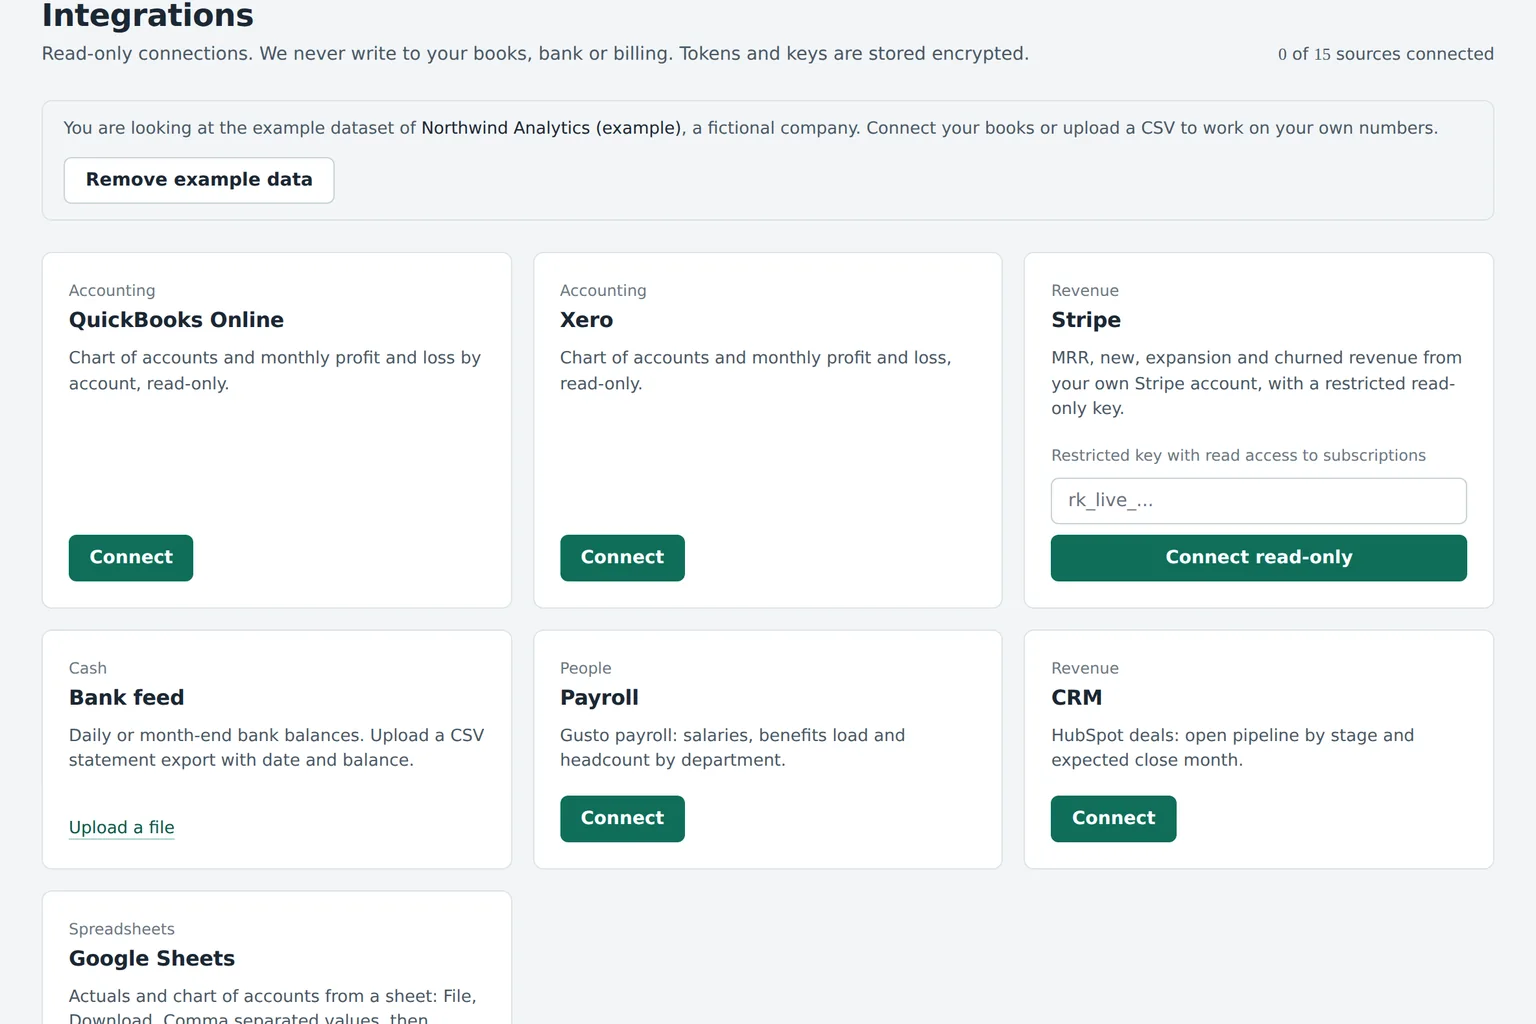Click the 'Cash' category label
1536x1024 pixels.
88,669
